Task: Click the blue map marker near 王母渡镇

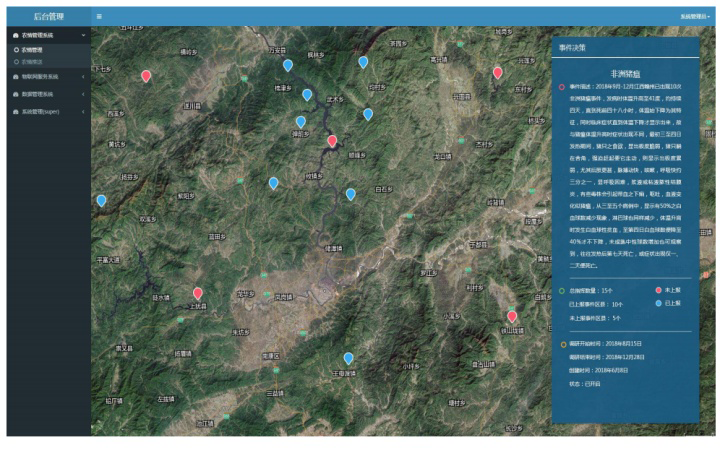Action: (x=348, y=358)
